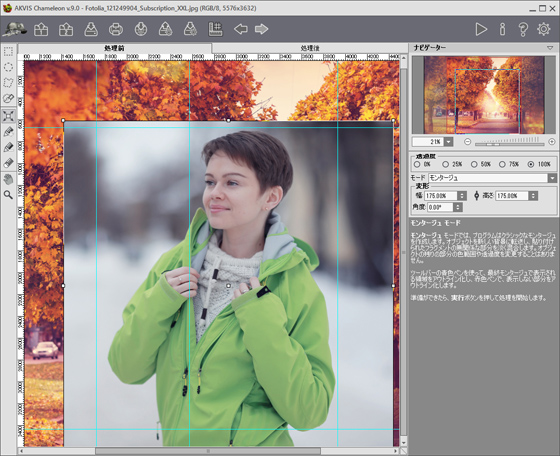This screenshot has width=560, height=456.
Task: Click the open background image icon
Action: tap(41, 29)
